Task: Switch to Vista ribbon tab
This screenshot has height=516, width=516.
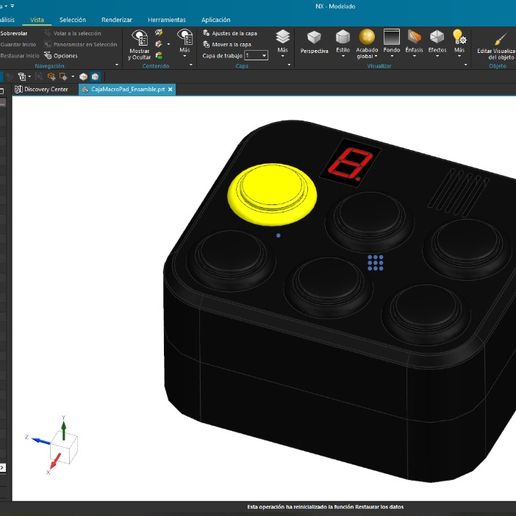Action: tap(37, 20)
